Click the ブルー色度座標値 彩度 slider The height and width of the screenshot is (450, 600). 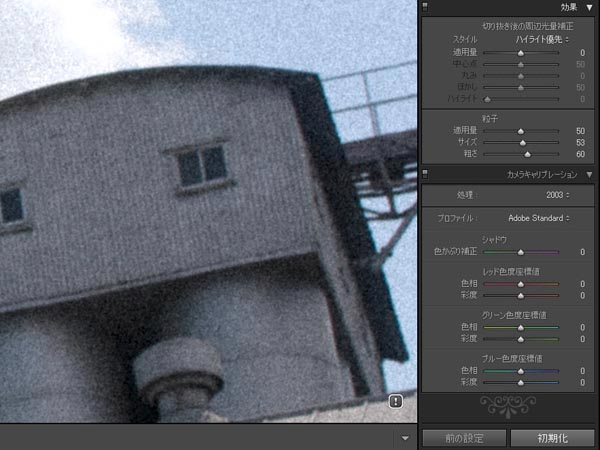(521, 383)
